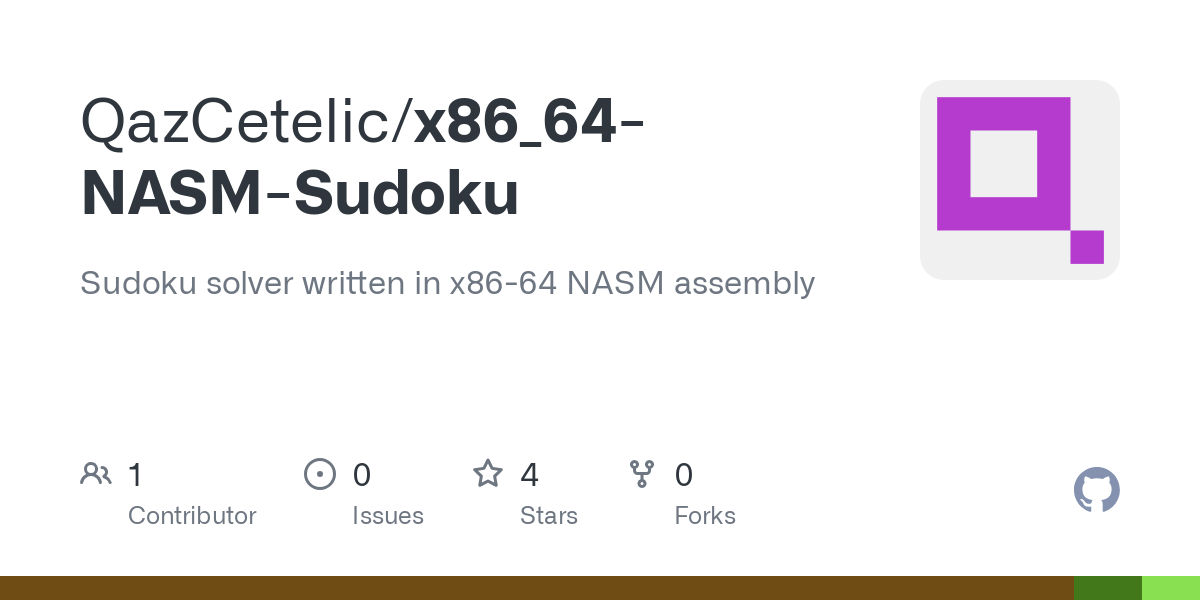Go to the Issues label
Screen dimensions: 1200x600
(x=388, y=516)
